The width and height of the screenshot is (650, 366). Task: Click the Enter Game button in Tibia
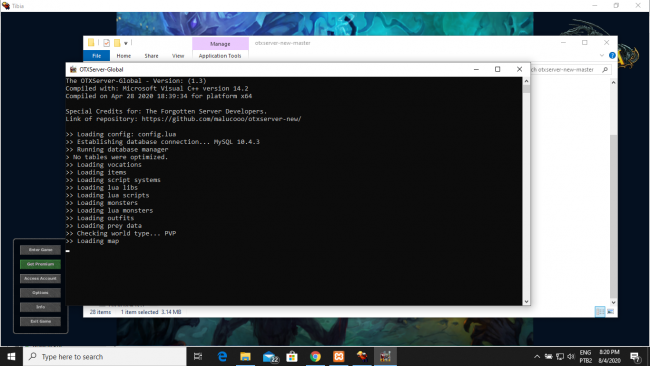pos(40,250)
